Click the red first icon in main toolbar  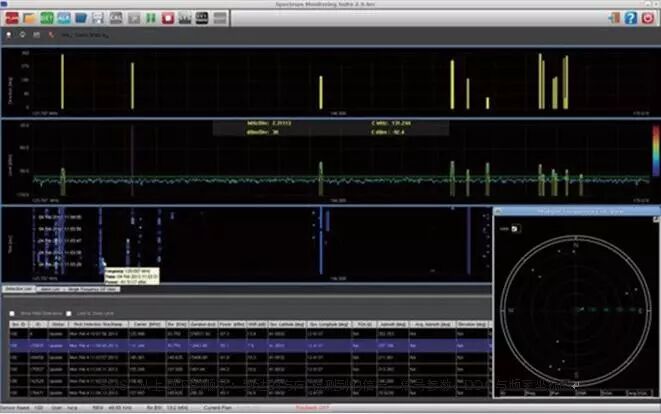[x=12, y=18]
